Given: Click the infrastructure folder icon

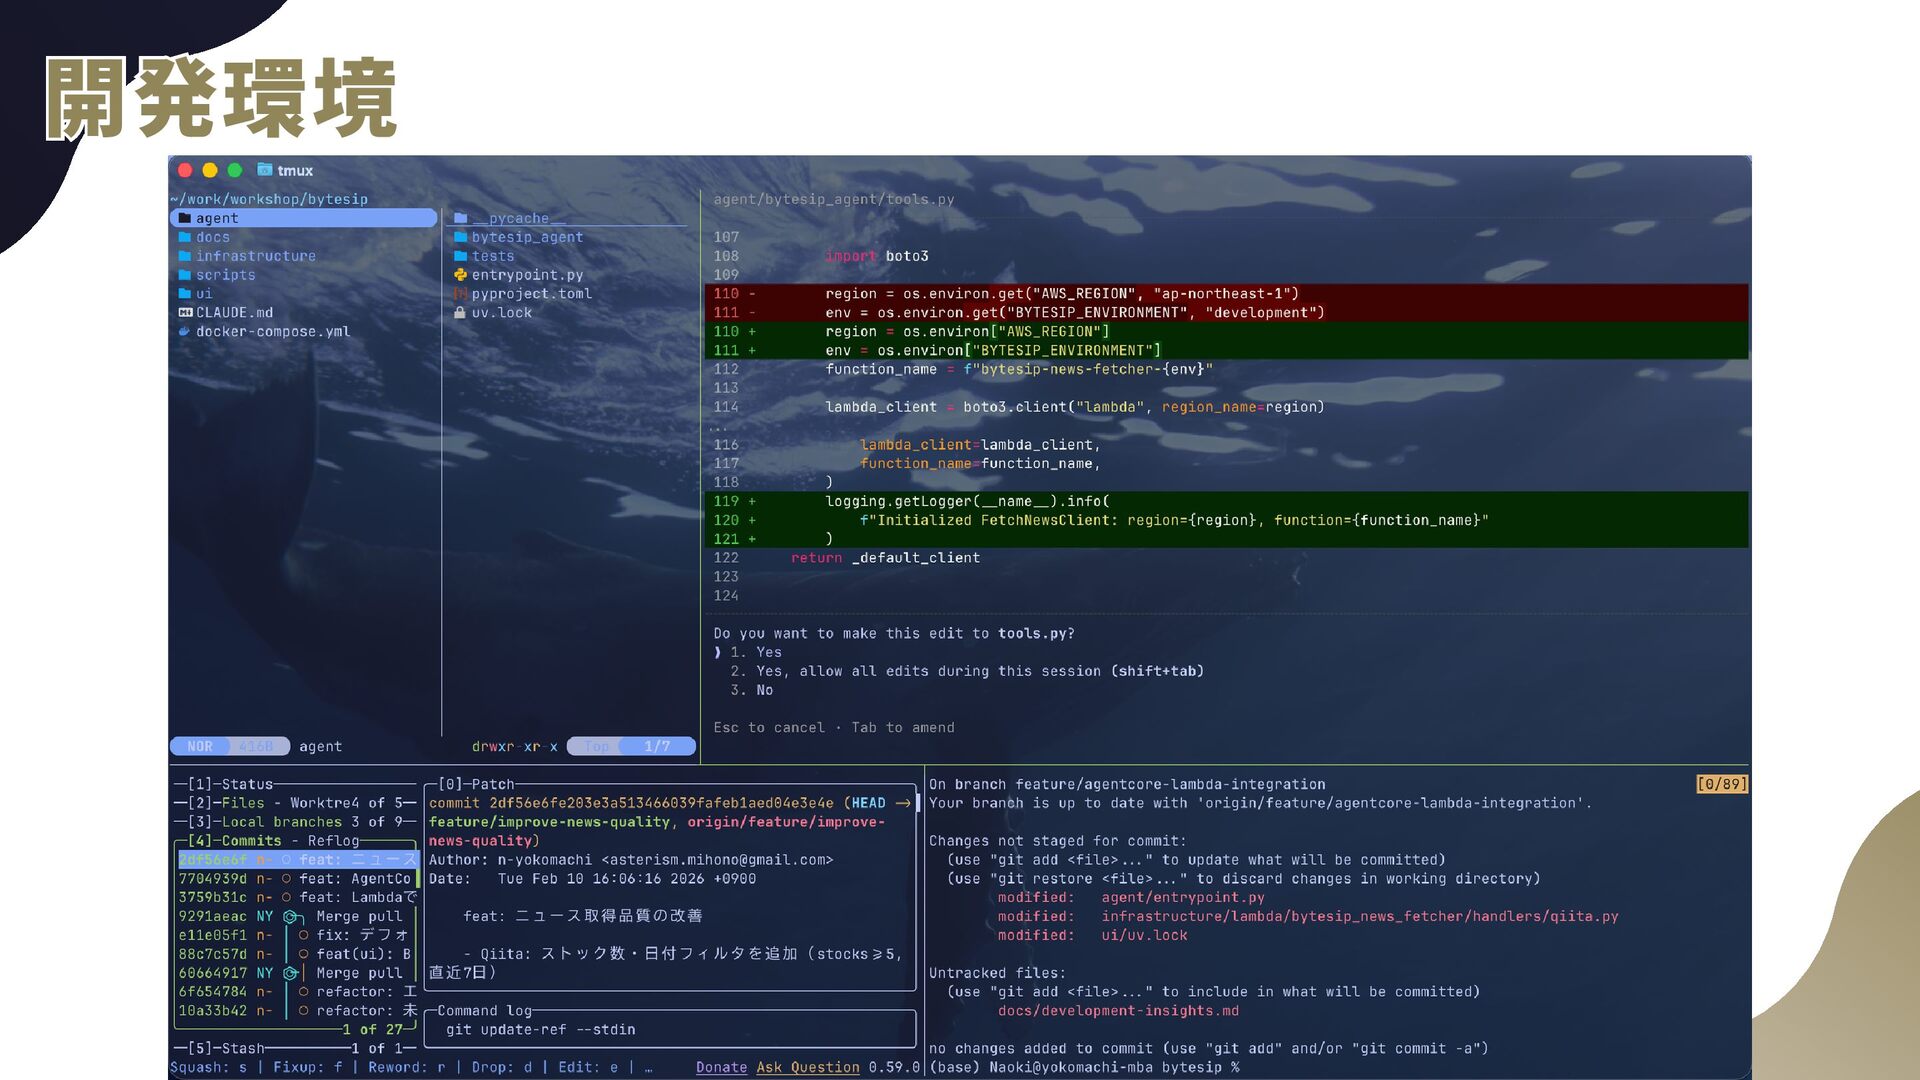Looking at the screenshot, I should 184,256.
